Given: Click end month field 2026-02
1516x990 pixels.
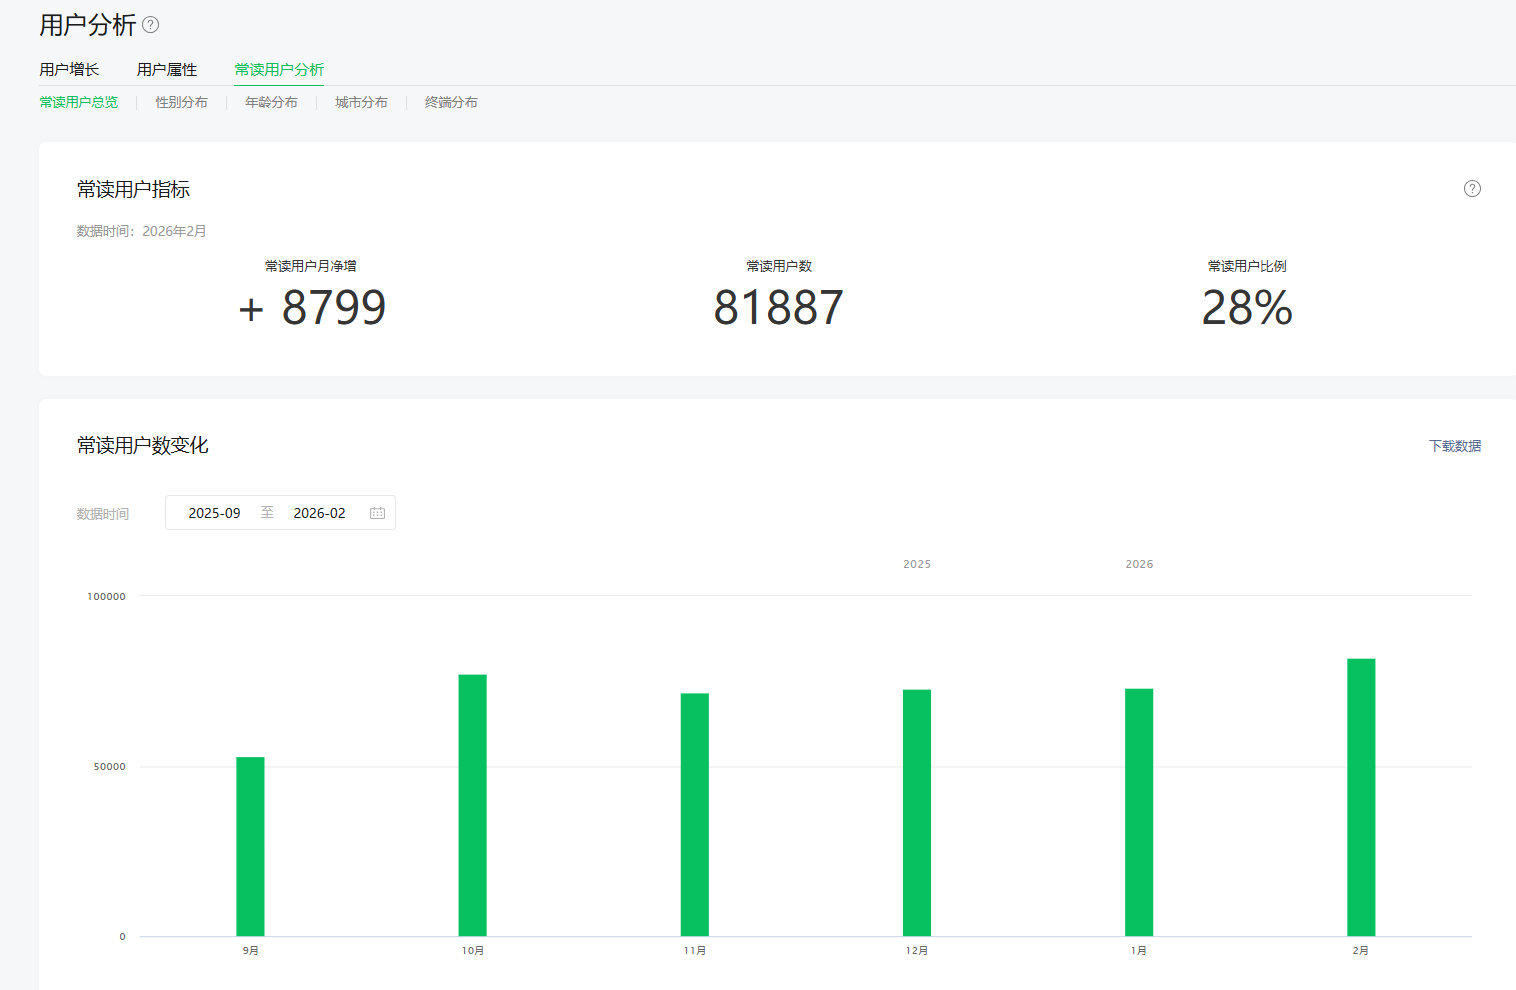Looking at the screenshot, I should (319, 513).
